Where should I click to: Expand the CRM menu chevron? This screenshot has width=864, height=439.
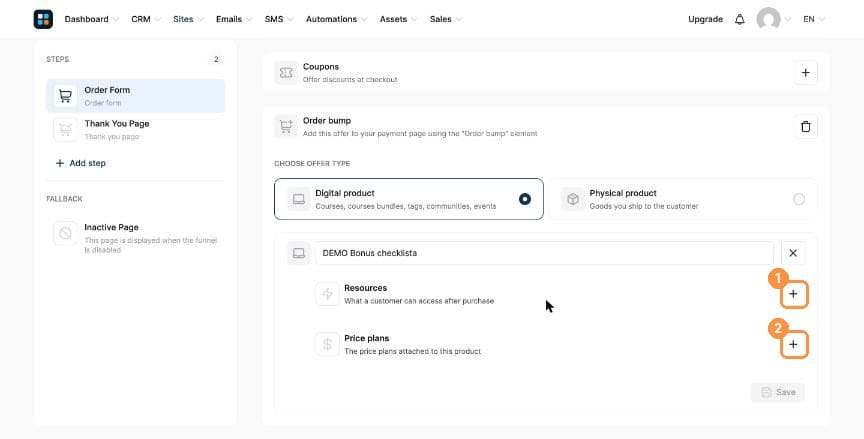click(158, 20)
